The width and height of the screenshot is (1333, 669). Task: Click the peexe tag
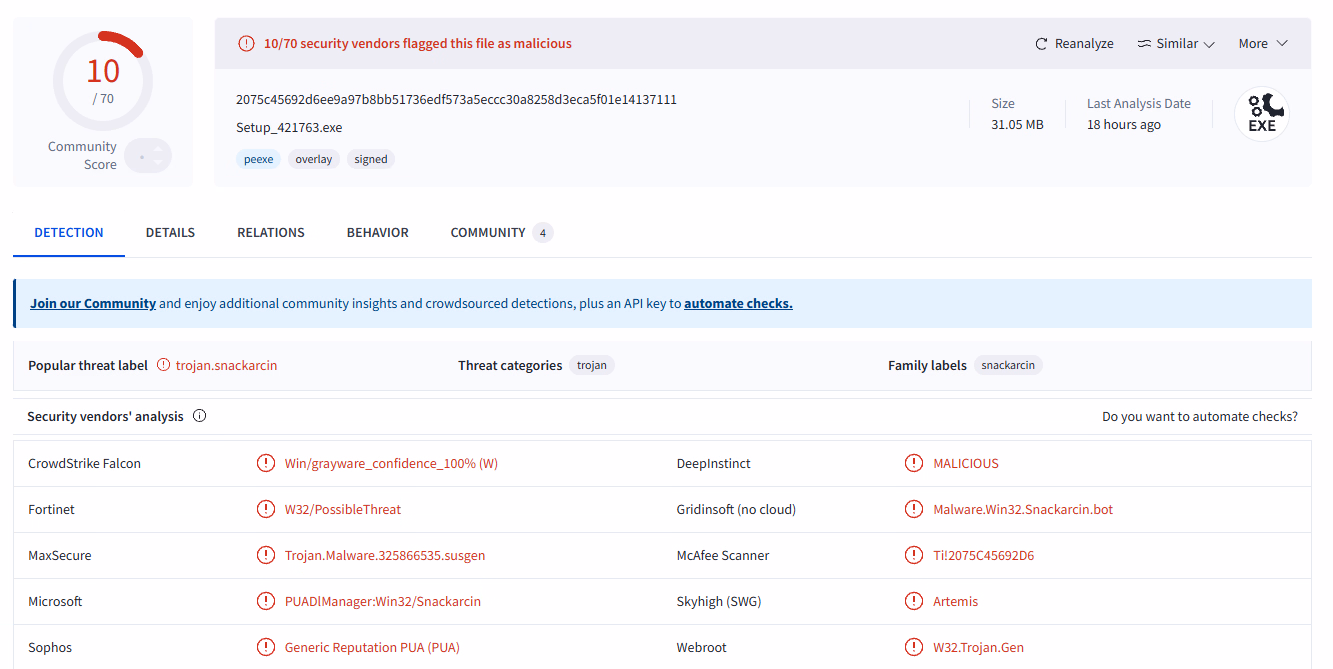(259, 159)
